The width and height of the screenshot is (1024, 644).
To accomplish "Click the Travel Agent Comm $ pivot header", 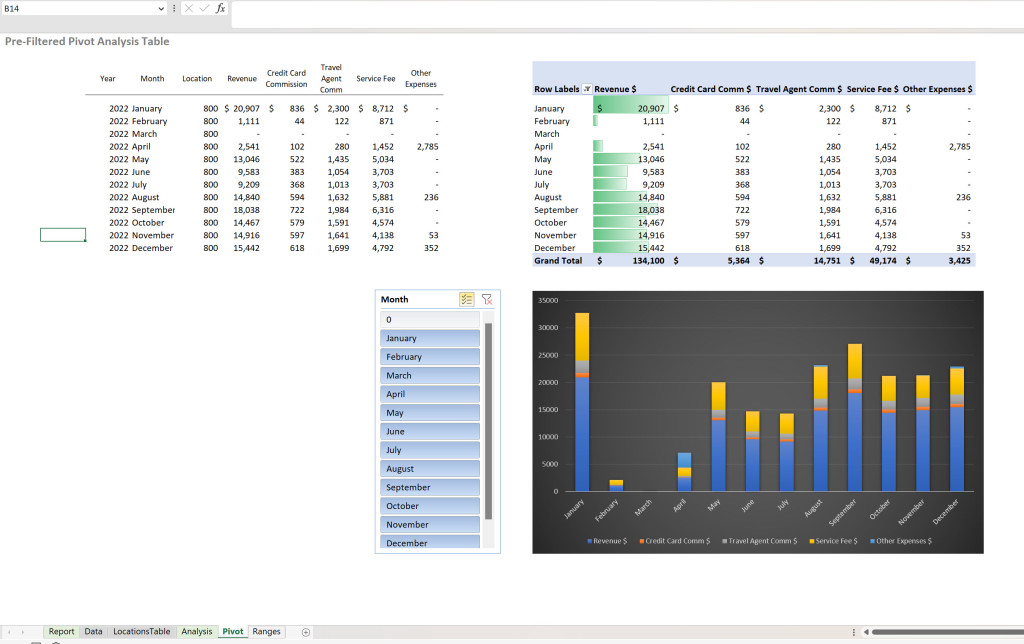I will pyautogui.click(x=799, y=89).
